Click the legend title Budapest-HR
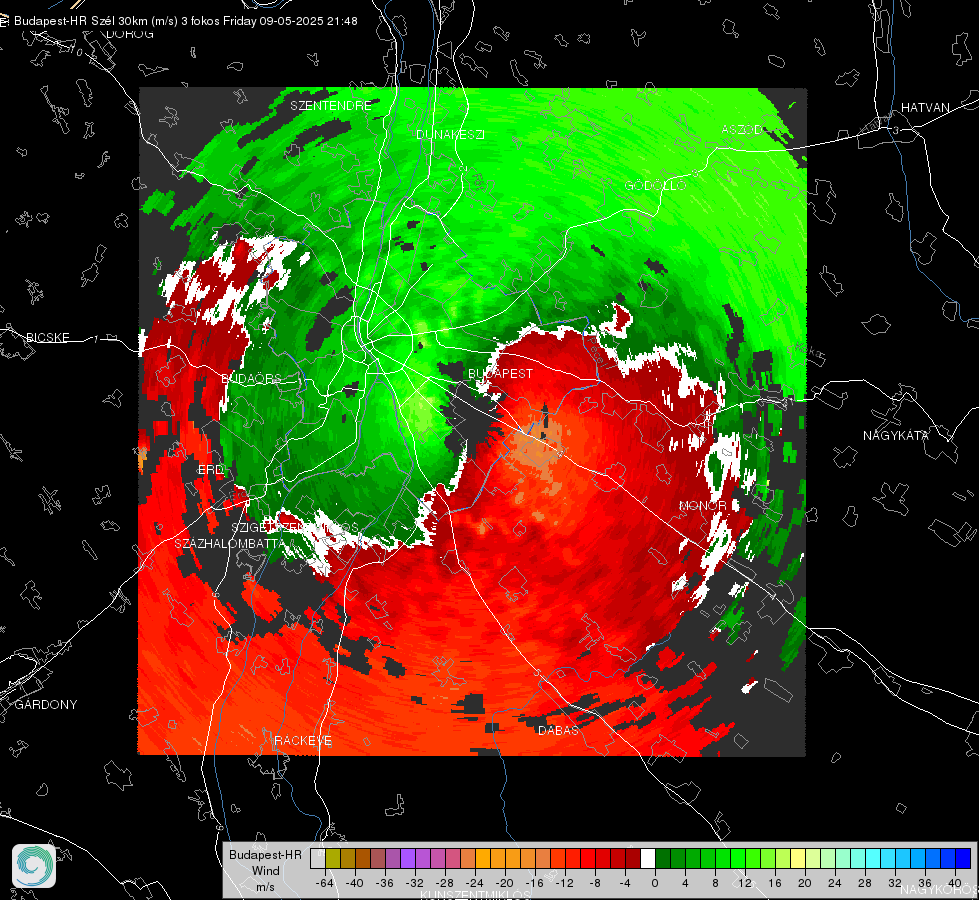The width and height of the screenshot is (979, 900). pyautogui.click(x=265, y=855)
